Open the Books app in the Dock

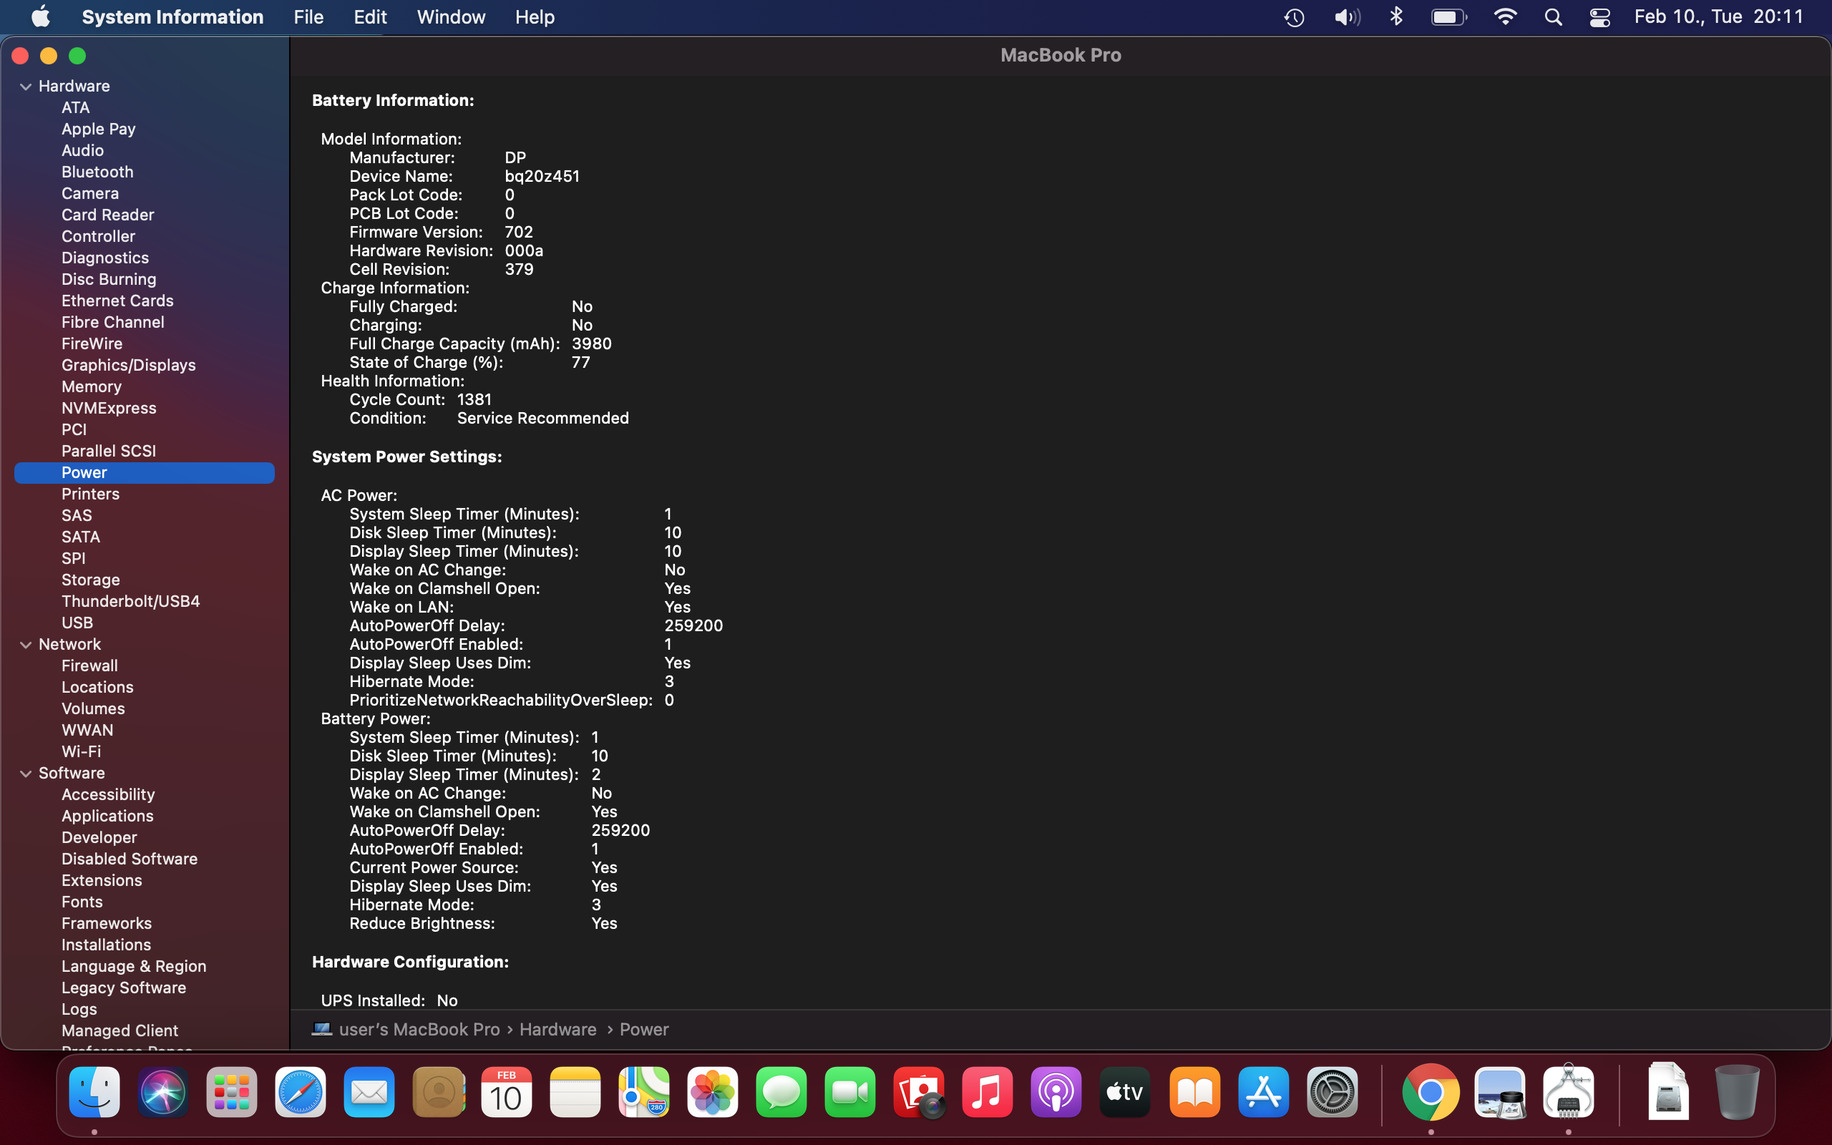pos(1194,1092)
